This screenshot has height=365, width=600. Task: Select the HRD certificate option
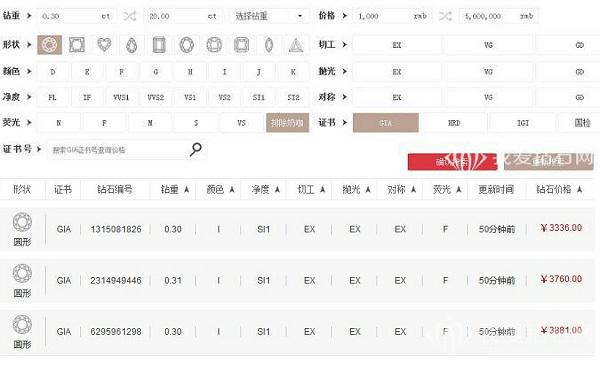454,123
